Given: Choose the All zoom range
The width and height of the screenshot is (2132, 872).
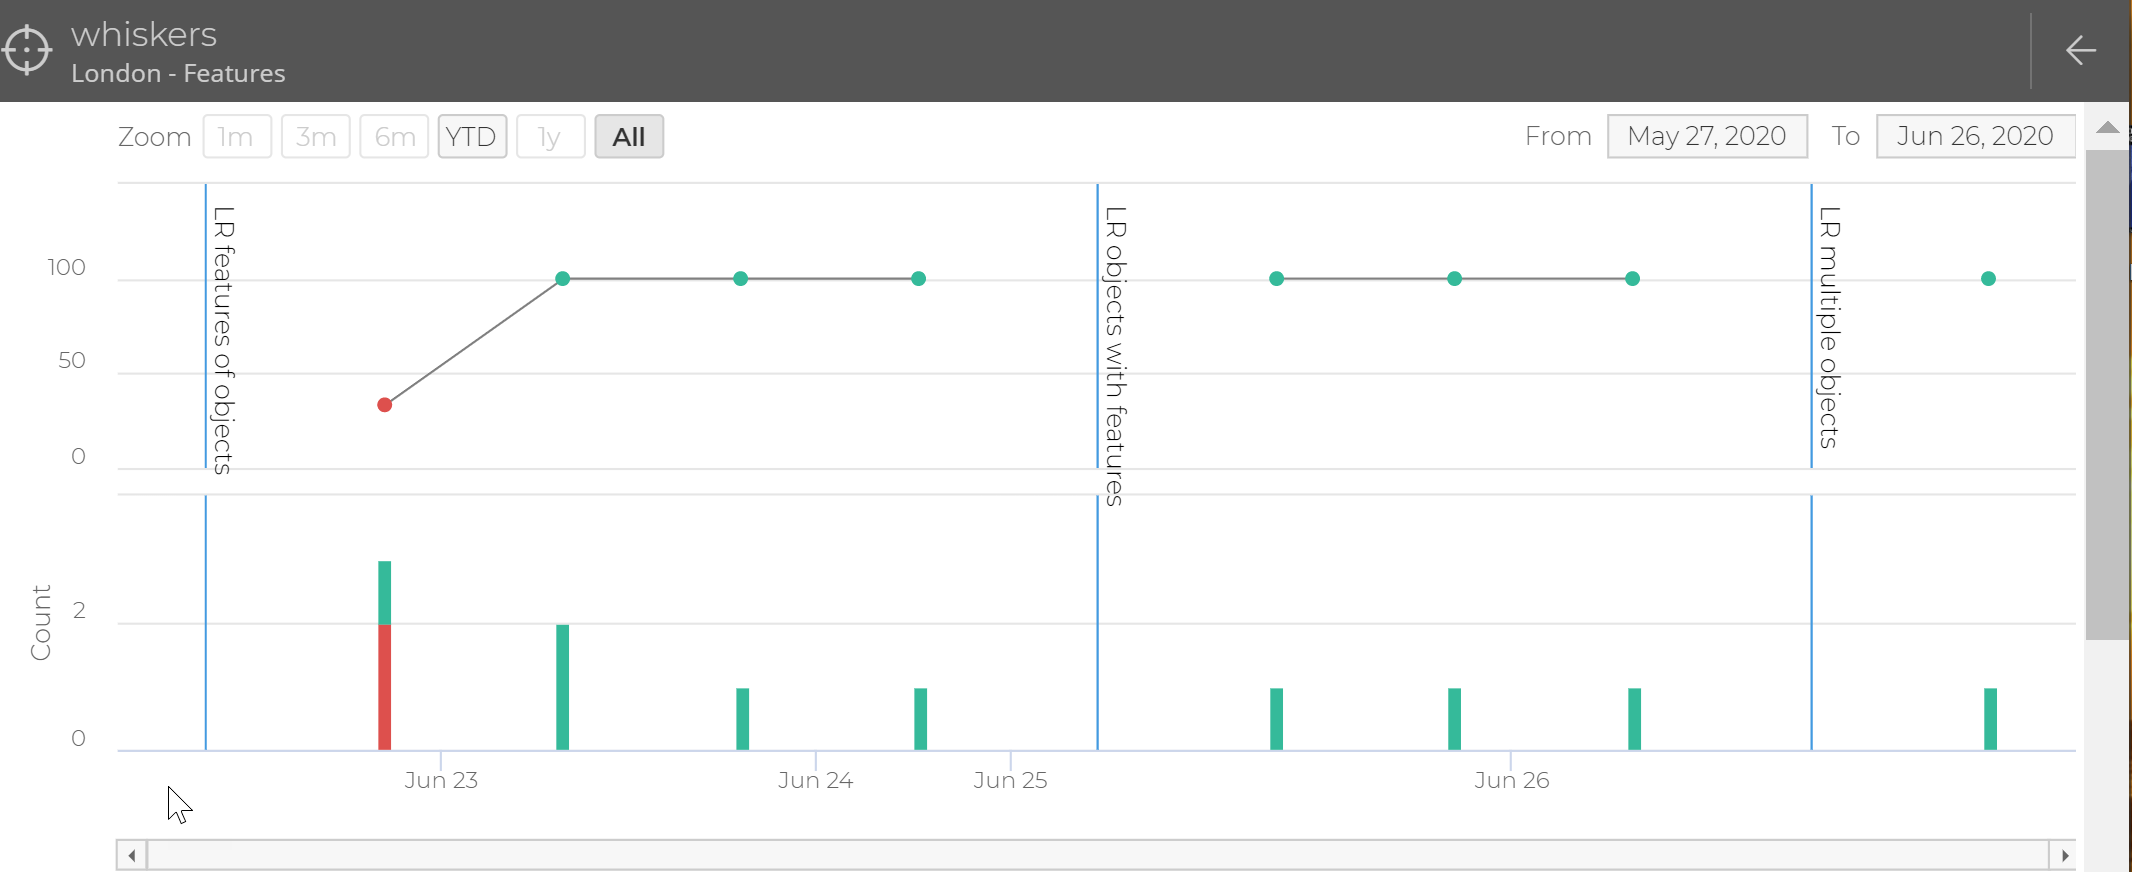Looking at the screenshot, I should pos(629,137).
